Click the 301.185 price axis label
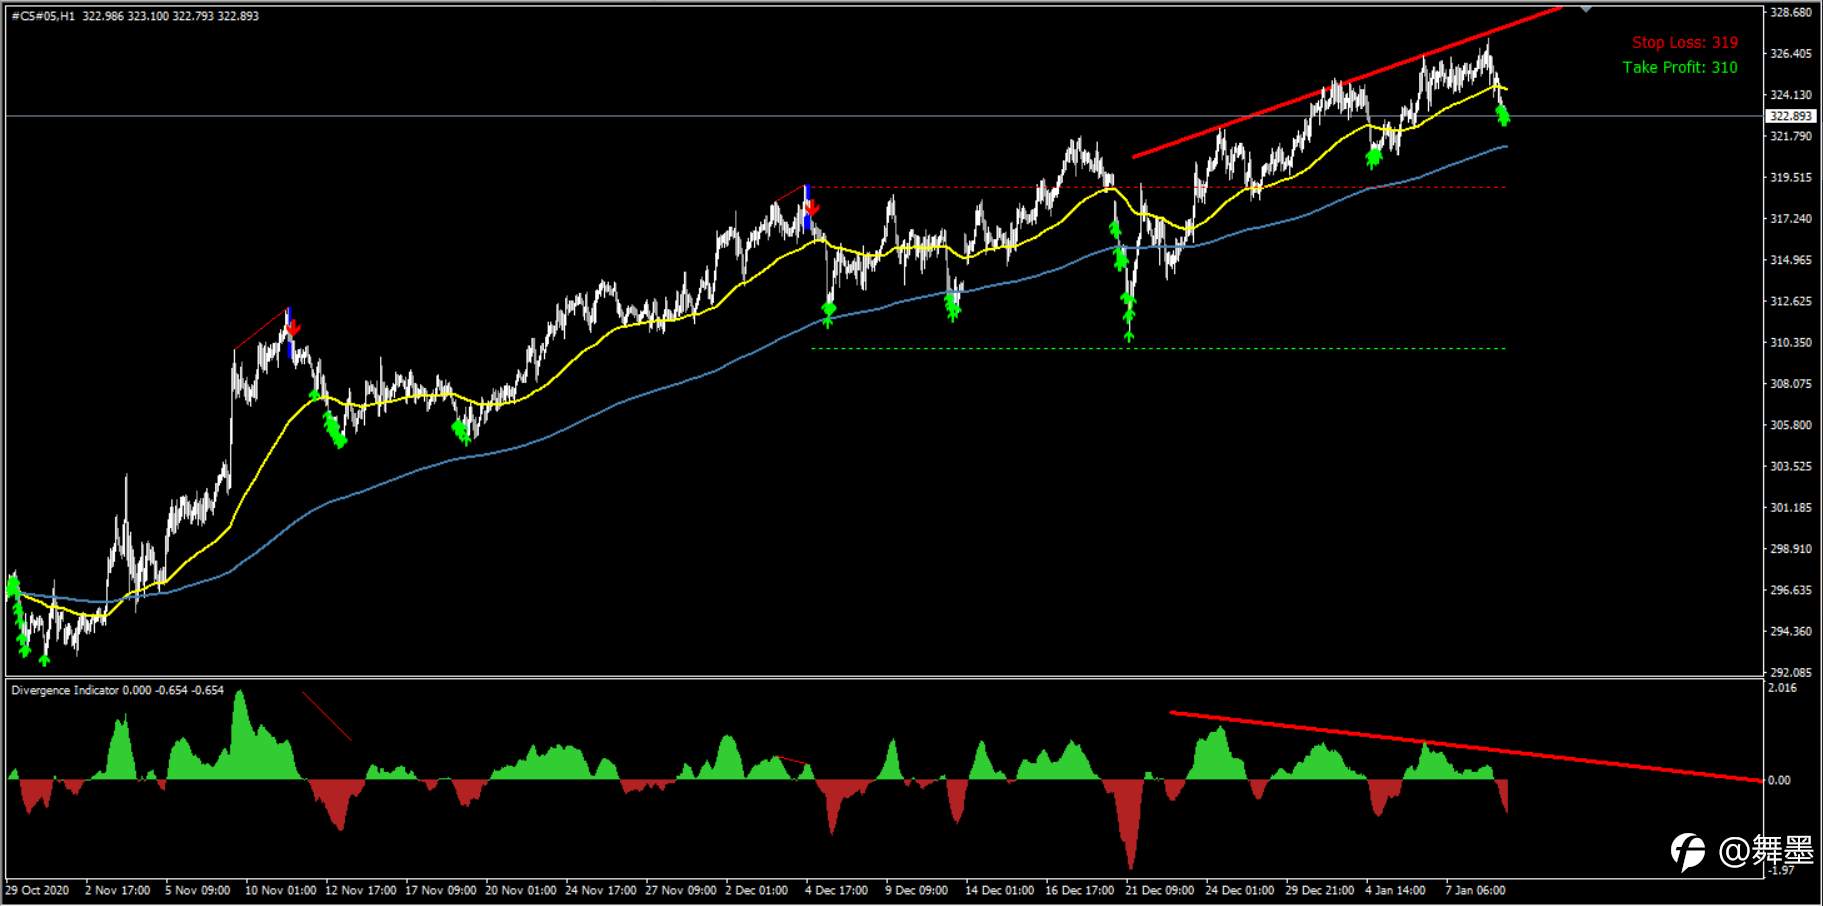Screen dimensions: 1823x906 tap(1791, 507)
